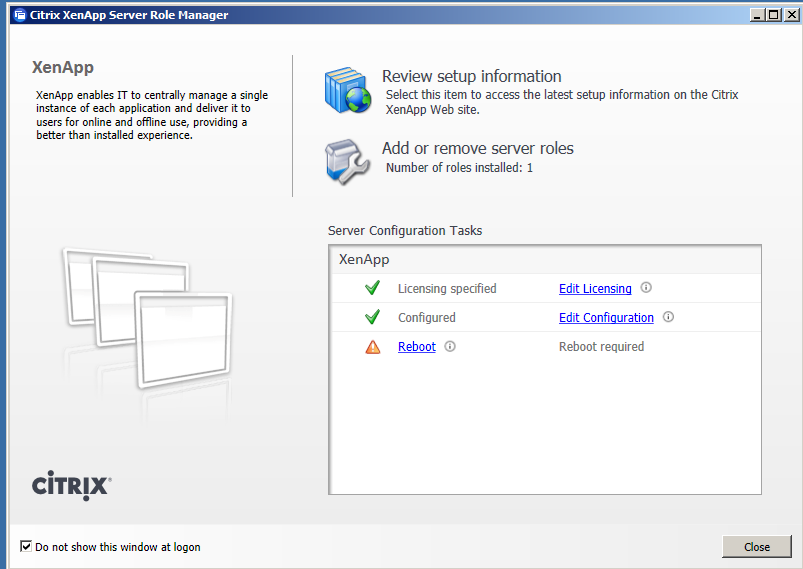Click the orange warning icon beside Reboot
The width and height of the screenshot is (803, 569).
[x=373, y=347]
